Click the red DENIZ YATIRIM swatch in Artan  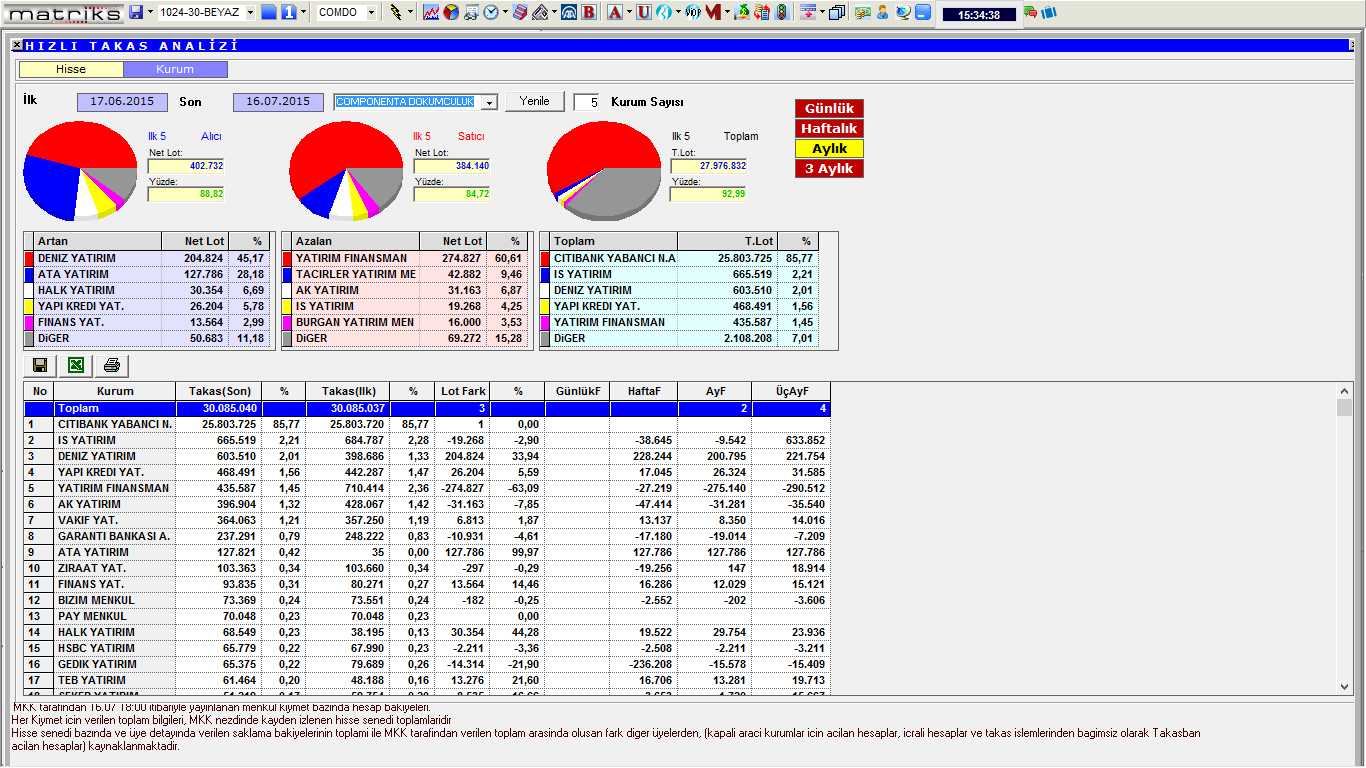coord(28,258)
